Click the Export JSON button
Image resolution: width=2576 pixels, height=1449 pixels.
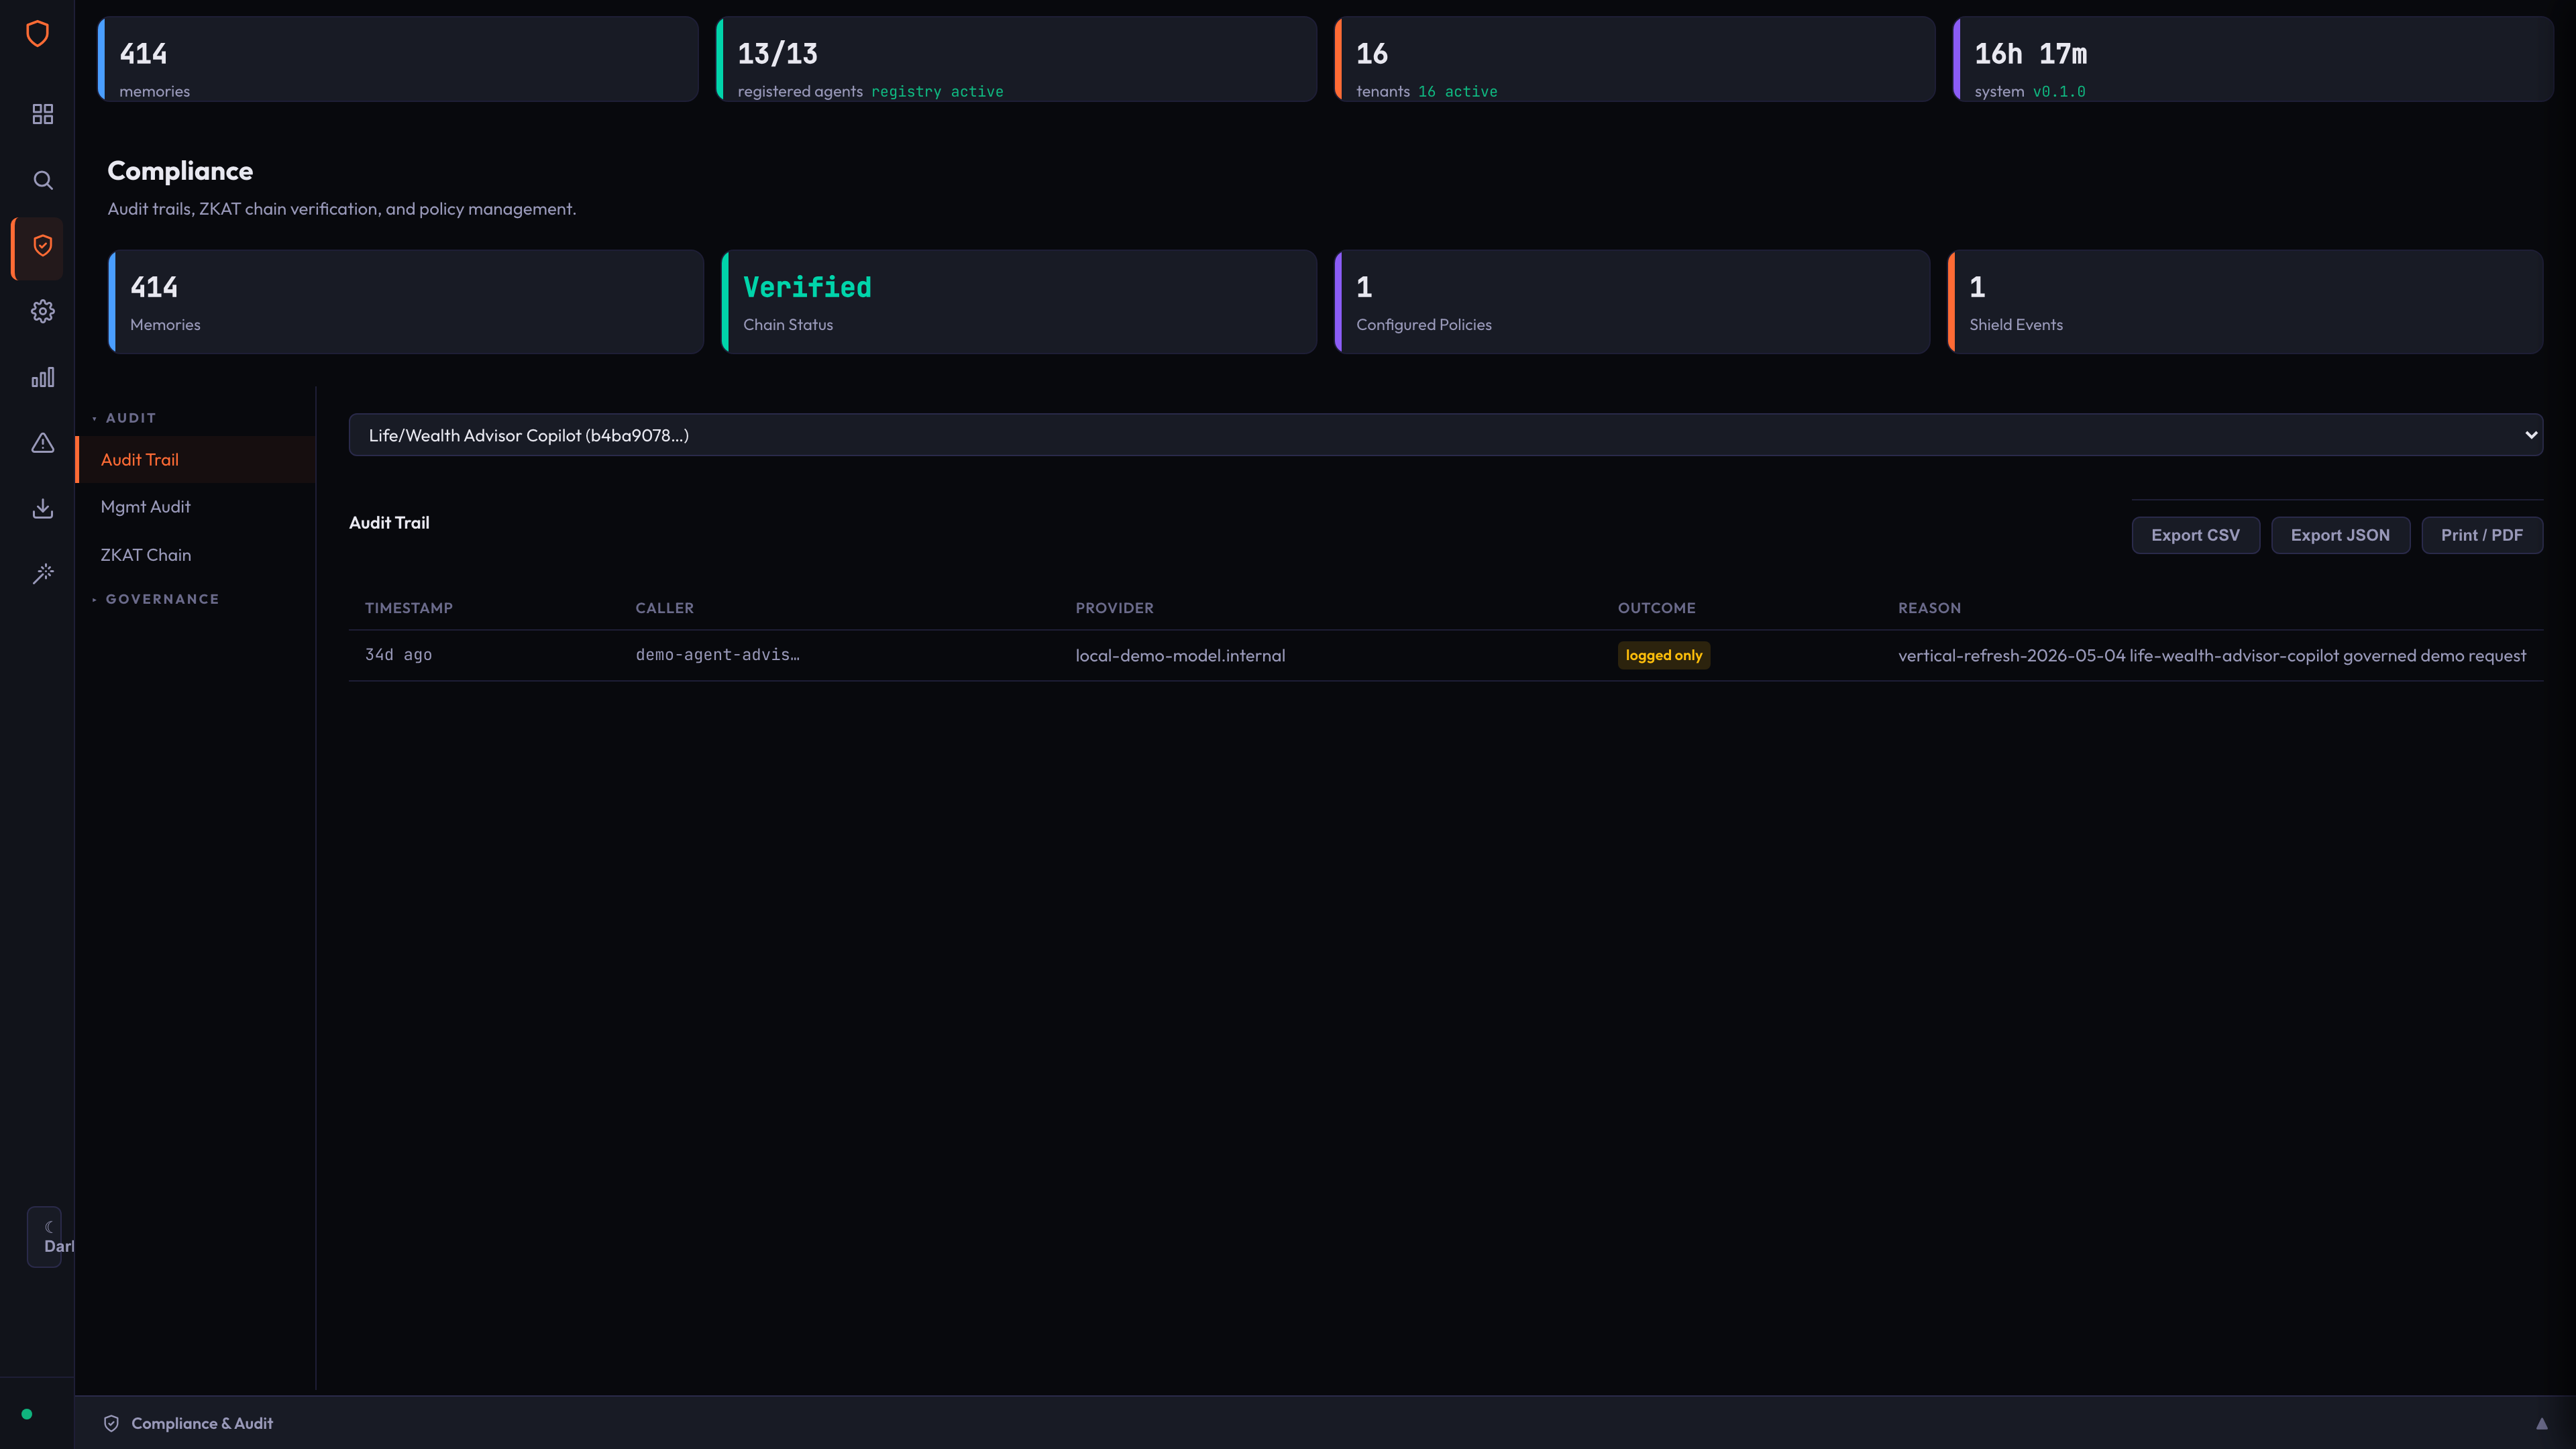pos(2340,535)
